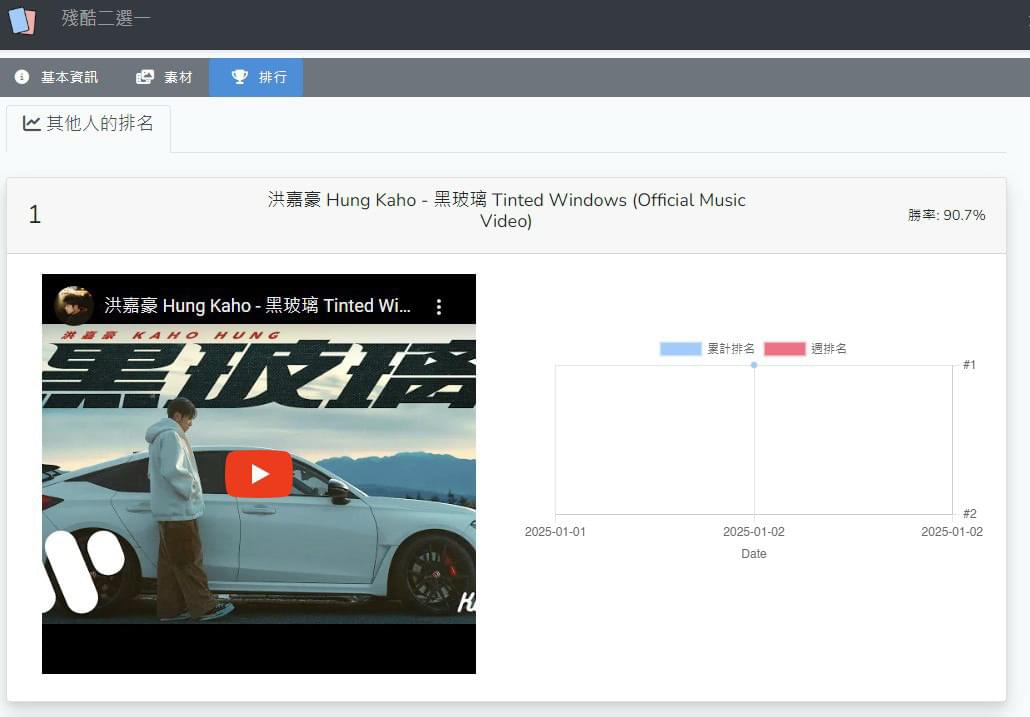Click the line chart icon beside 其他人的排名
The width and height of the screenshot is (1030, 717).
click(32, 123)
